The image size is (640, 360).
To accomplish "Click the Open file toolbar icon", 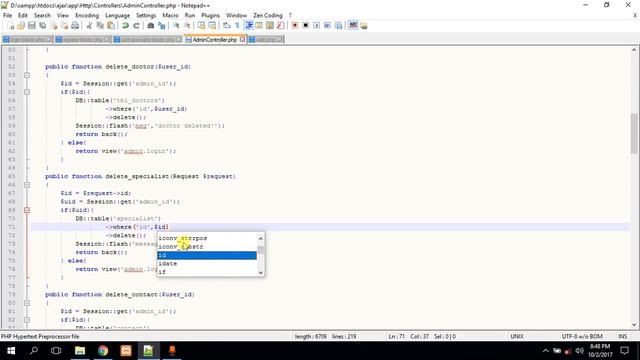I will (x=21, y=26).
